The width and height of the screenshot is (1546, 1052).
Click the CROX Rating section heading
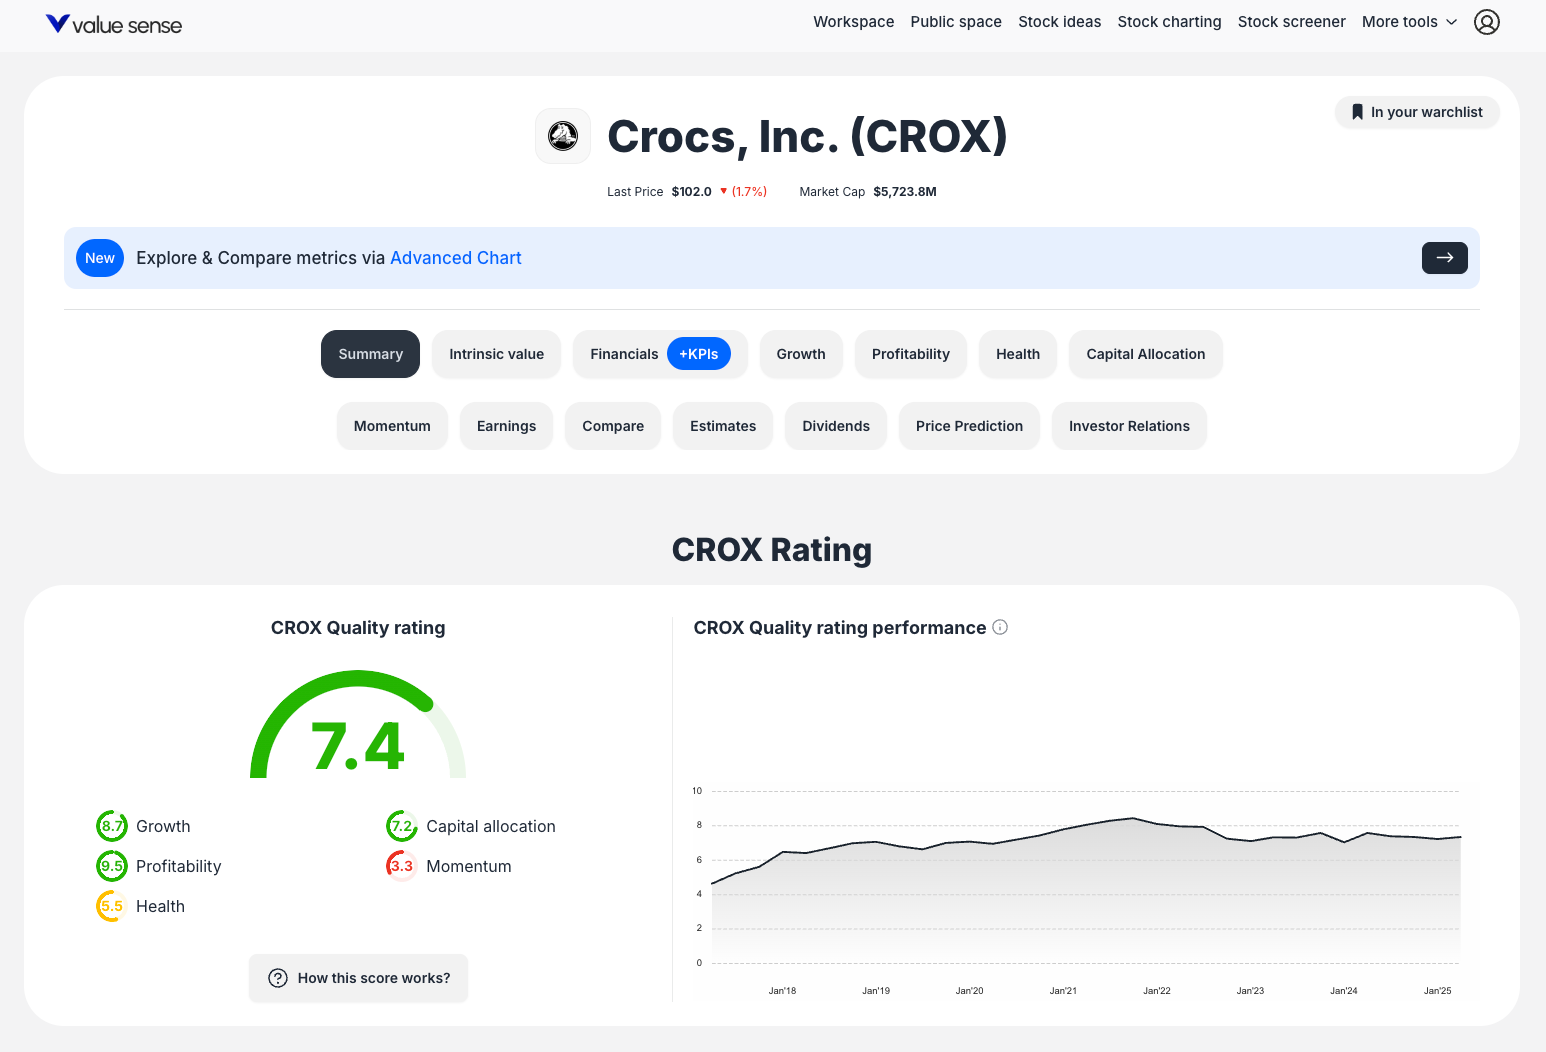click(x=772, y=549)
